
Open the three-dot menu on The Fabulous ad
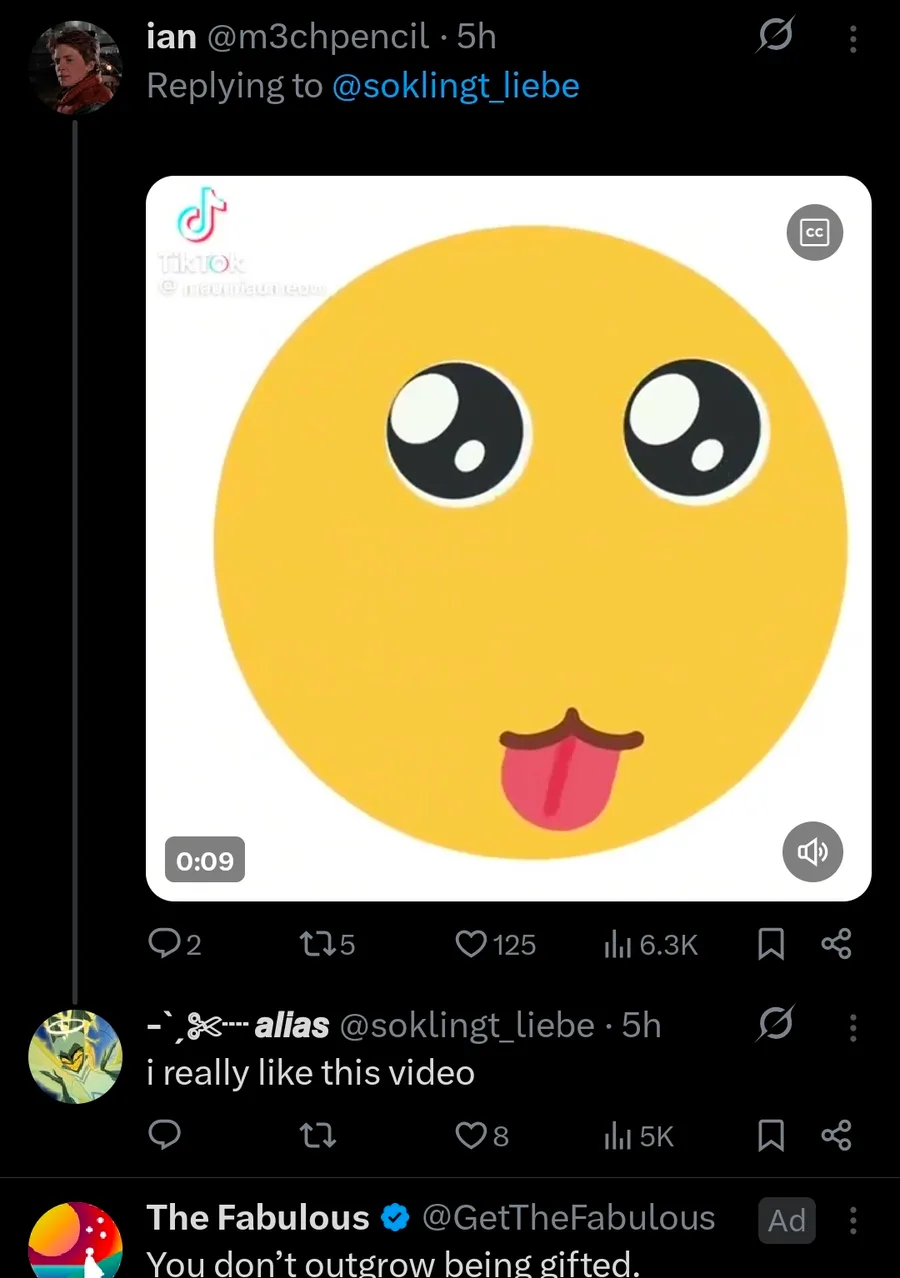pos(853,1221)
